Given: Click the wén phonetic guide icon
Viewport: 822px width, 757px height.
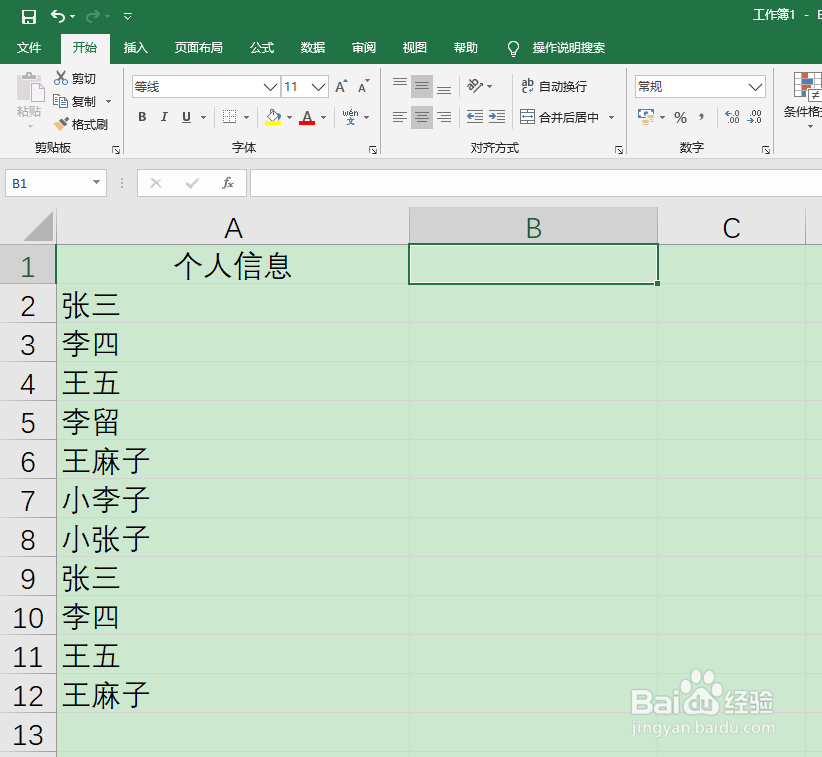Looking at the screenshot, I should [x=350, y=117].
